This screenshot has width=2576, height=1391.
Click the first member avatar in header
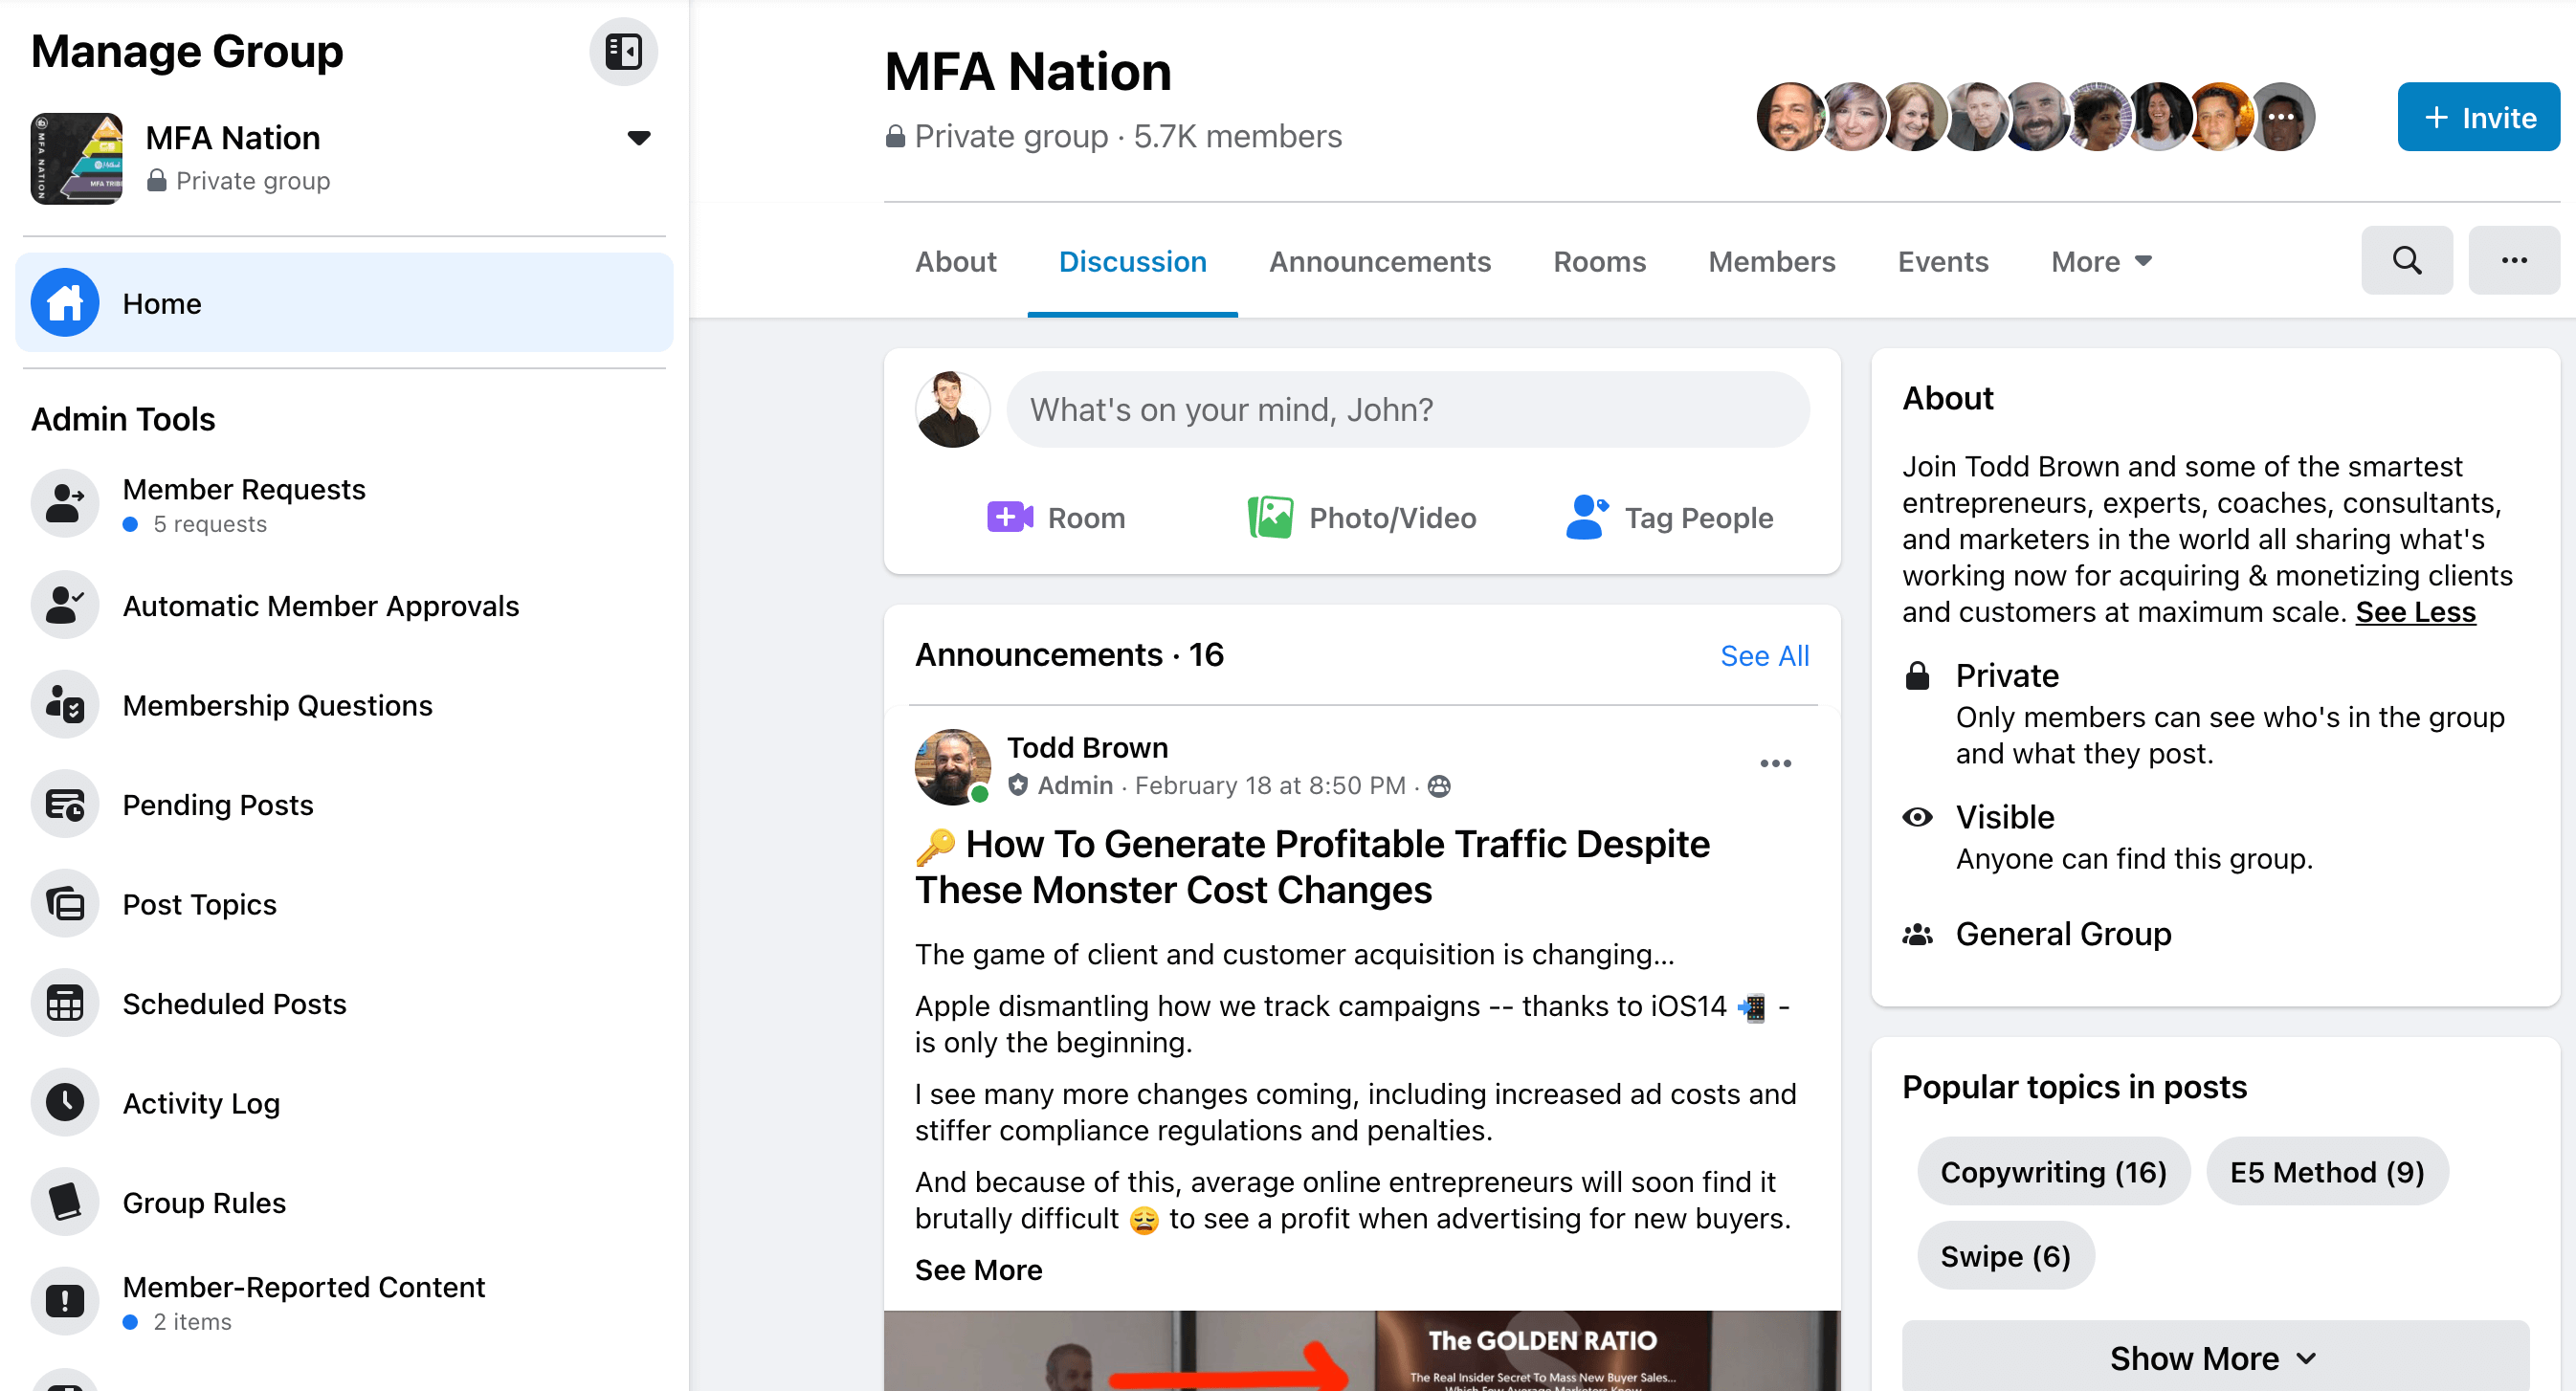(x=1790, y=117)
